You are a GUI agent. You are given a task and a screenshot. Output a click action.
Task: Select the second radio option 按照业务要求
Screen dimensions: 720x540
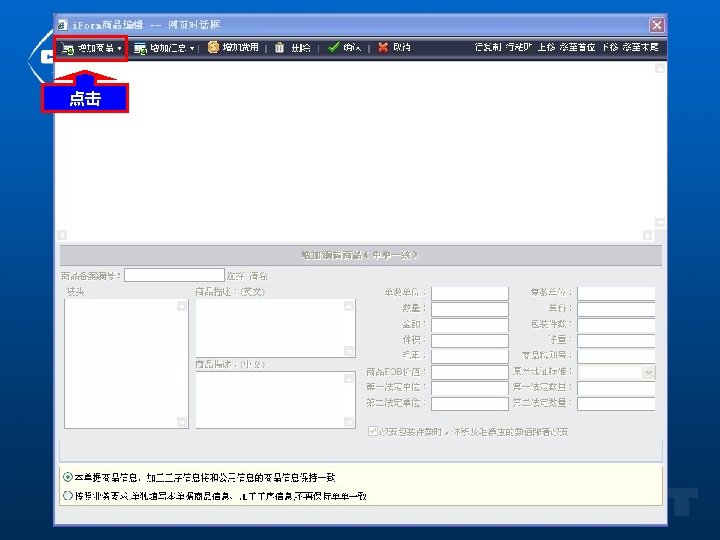tap(68, 495)
